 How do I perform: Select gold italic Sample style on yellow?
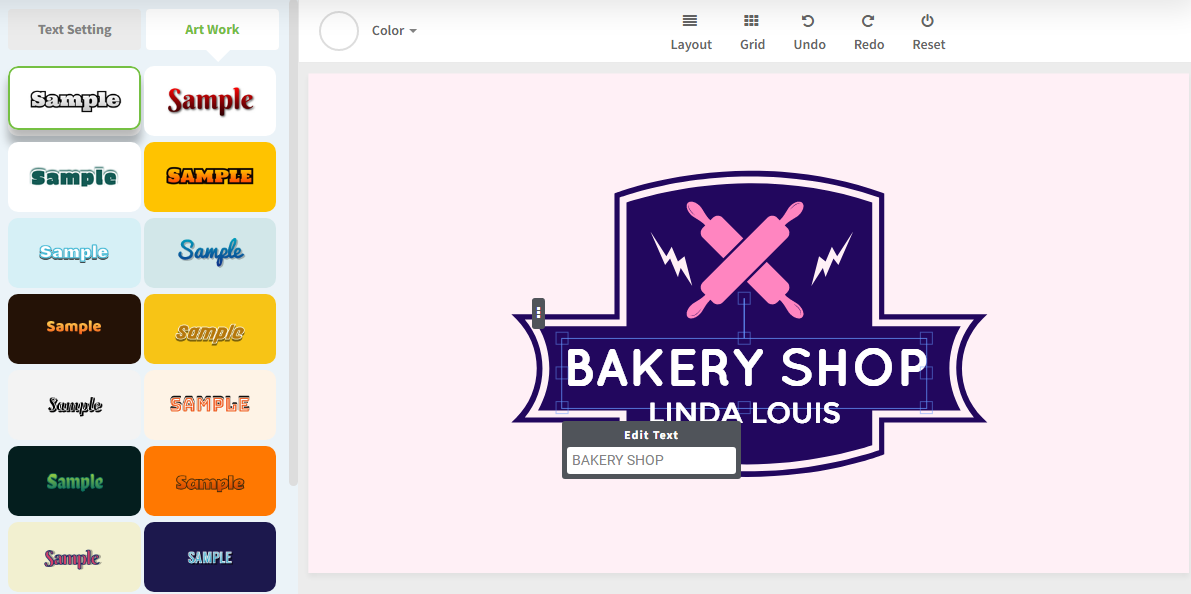tap(210, 329)
